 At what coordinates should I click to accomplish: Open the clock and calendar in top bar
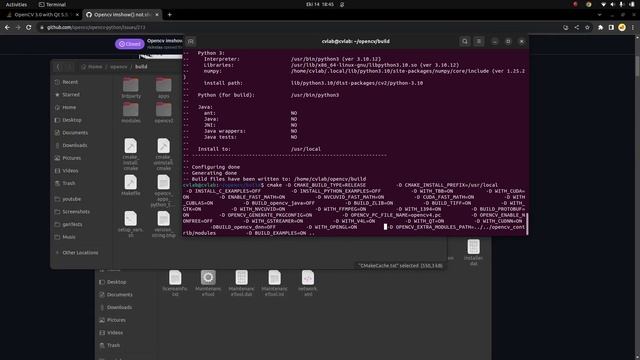(320, 4)
